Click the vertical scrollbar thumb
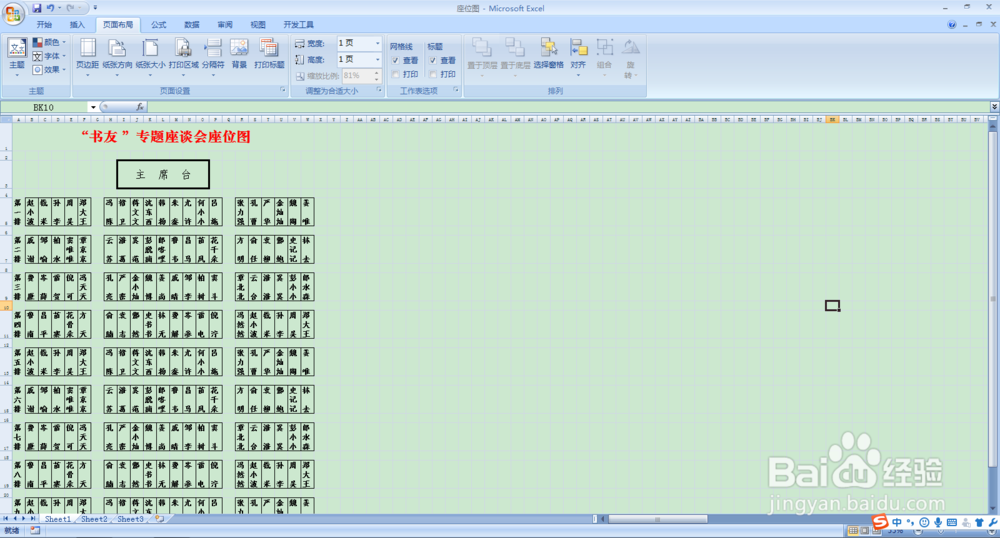The height and width of the screenshot is (538, 1000). tap(992, 299)
